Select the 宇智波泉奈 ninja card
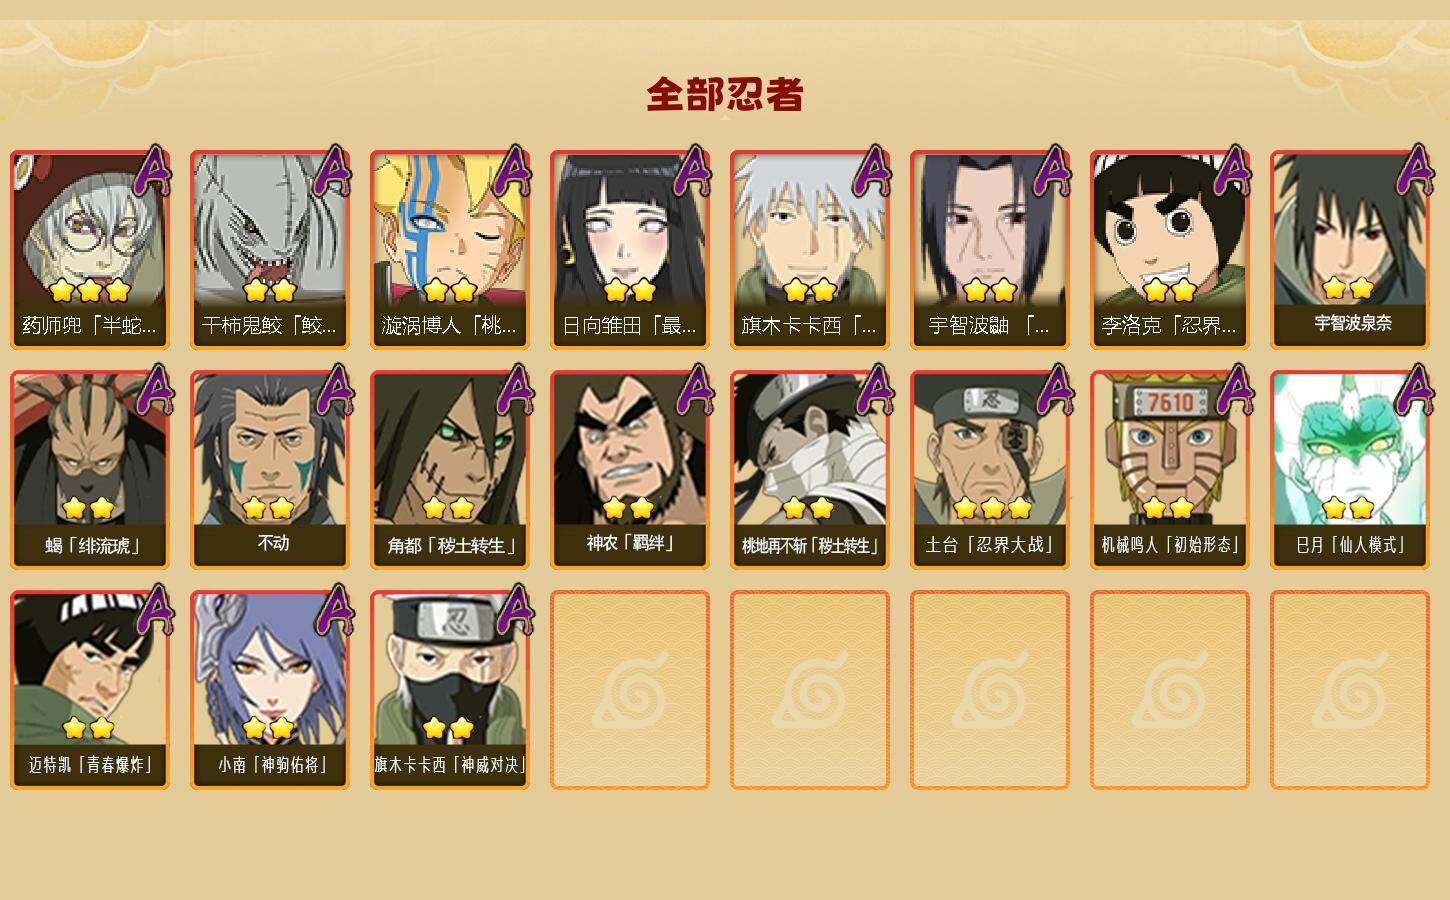1450x900 pixels. pos(1350,250)
